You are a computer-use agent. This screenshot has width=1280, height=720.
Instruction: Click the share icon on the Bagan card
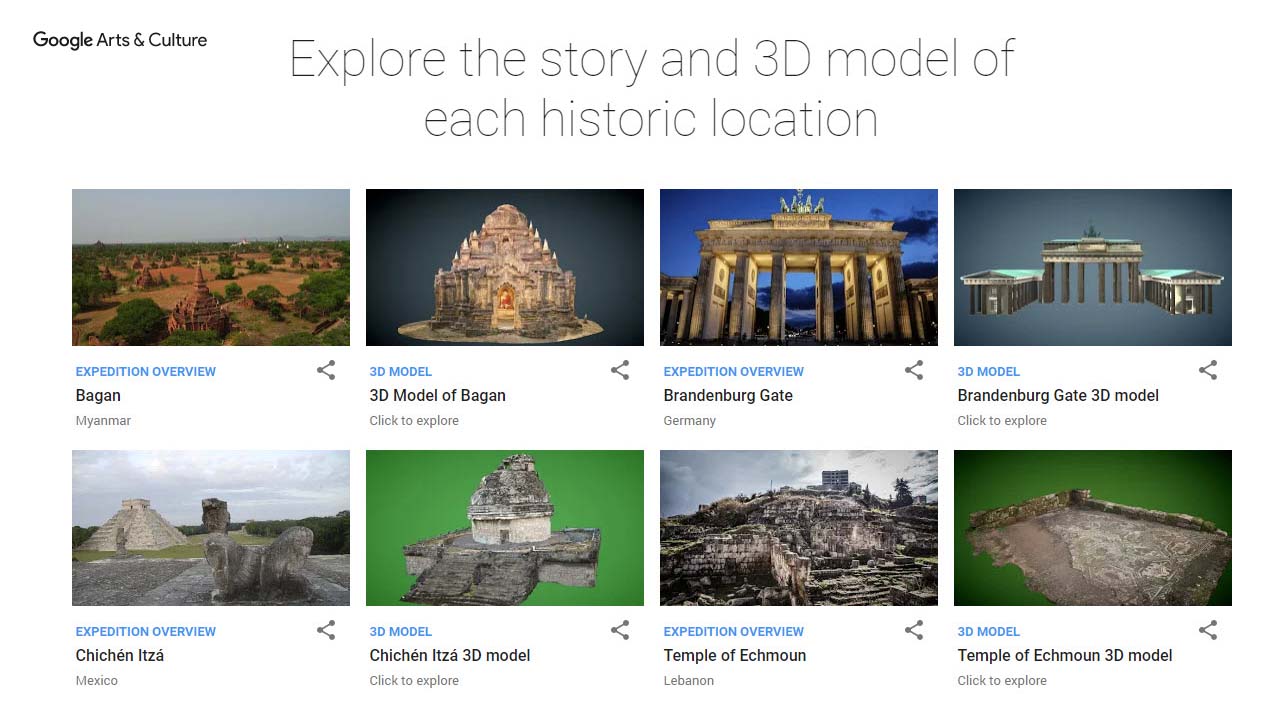click(x=326, y=370)
